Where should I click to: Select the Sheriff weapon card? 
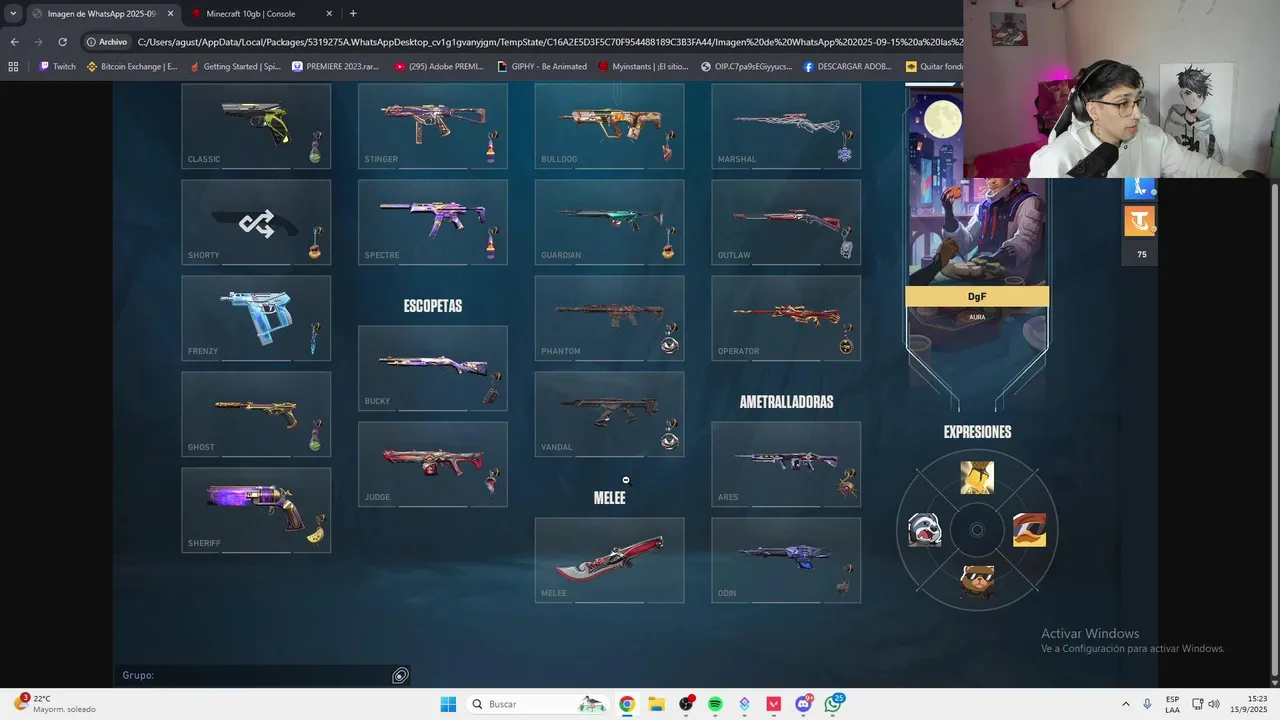click(x=256, y=510)
